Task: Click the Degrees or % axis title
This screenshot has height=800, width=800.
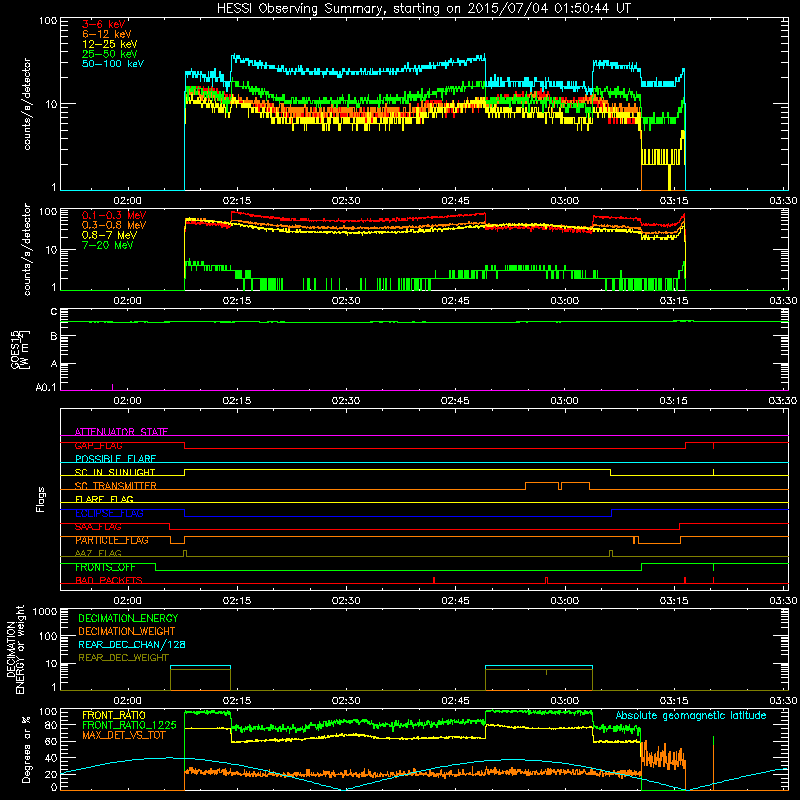Action: click(26, 749)
